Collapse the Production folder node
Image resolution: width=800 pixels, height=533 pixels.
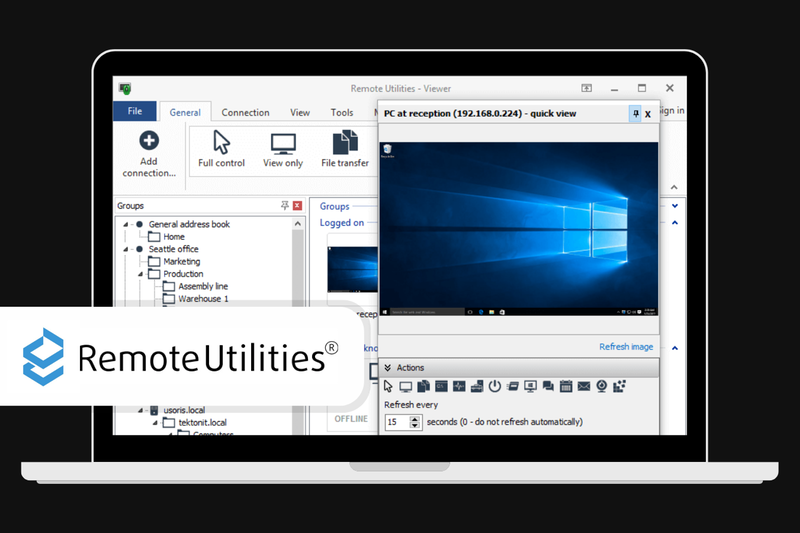point(141,274)
